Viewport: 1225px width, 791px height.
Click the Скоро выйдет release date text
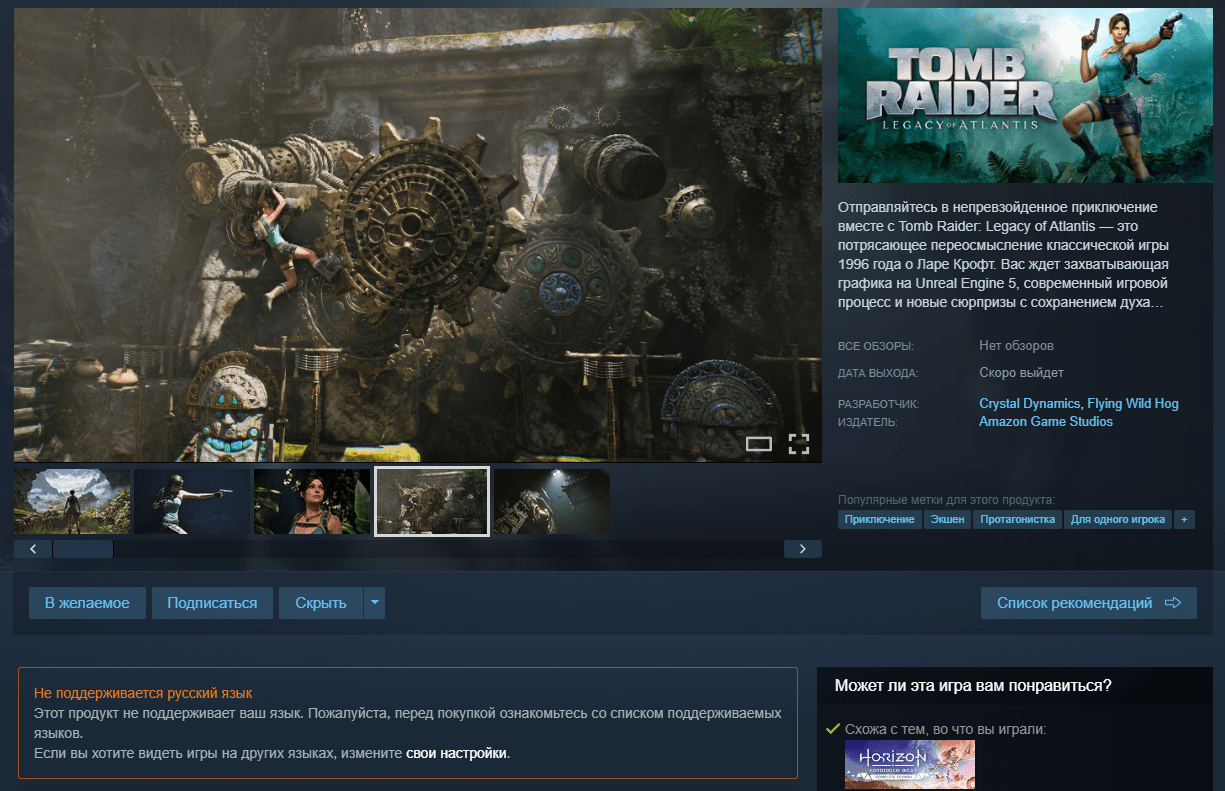tap(1021, 373)
